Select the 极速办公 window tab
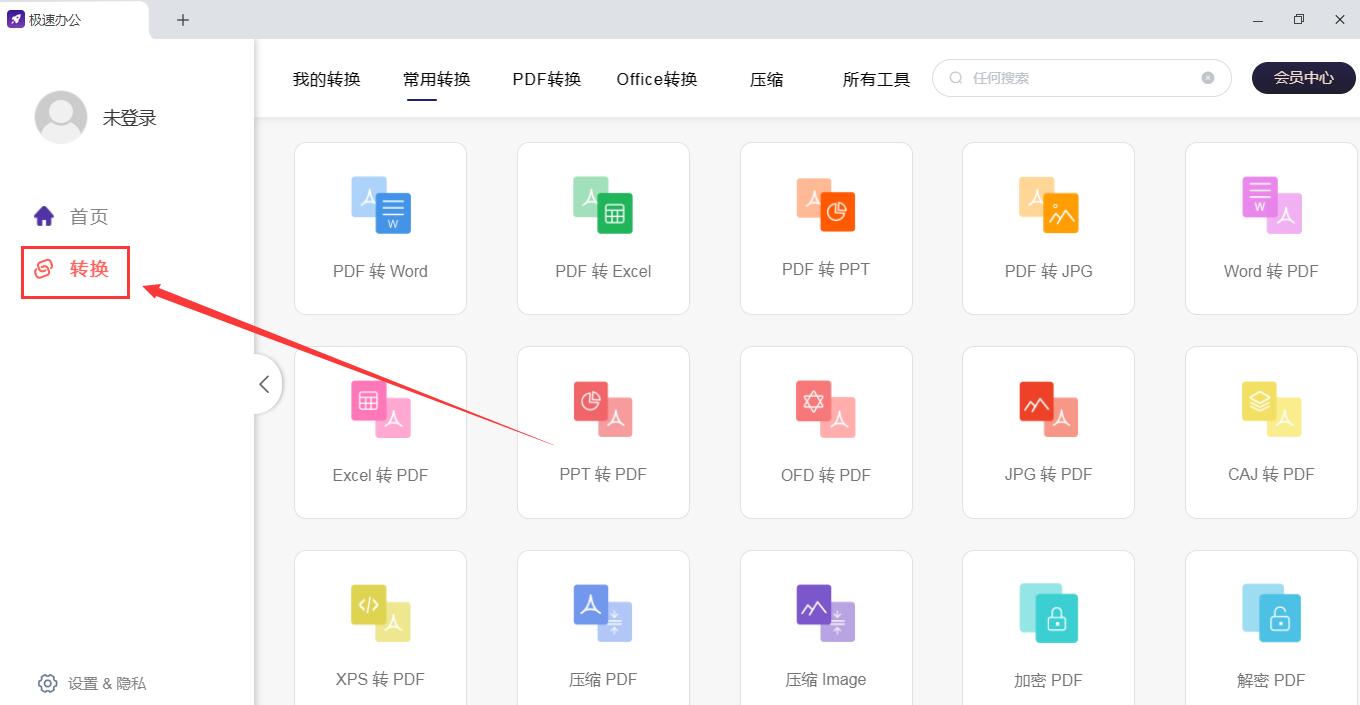 (x=75, y=20)
